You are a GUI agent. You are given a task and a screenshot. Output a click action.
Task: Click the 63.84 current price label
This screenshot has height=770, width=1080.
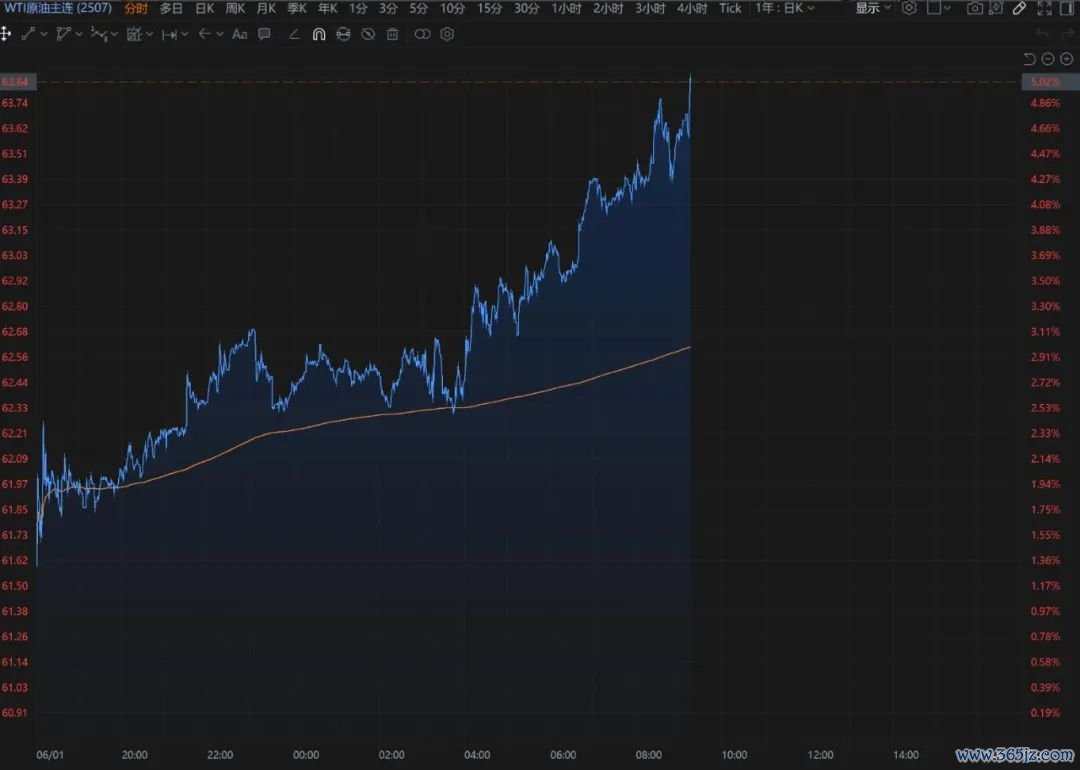(x=15, y=81)
